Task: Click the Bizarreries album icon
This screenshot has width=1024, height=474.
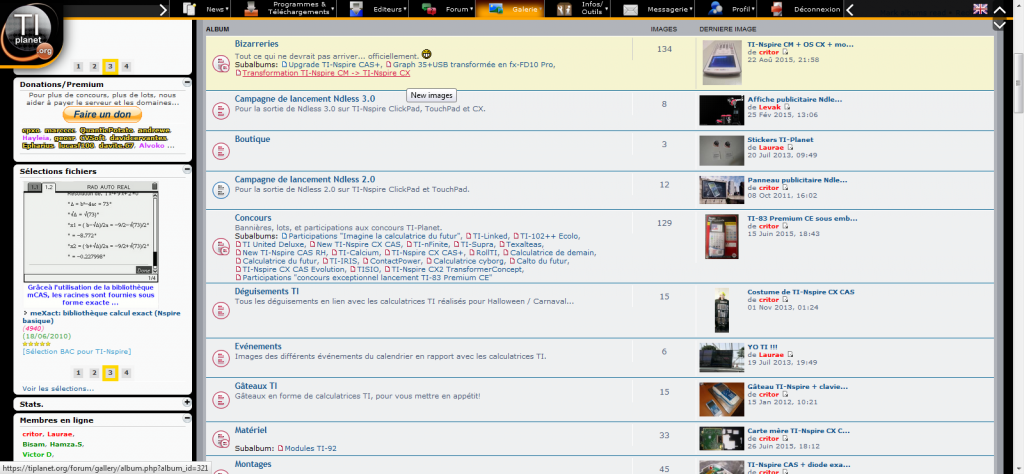Action: pyautogui.click(x=220, y=63)
